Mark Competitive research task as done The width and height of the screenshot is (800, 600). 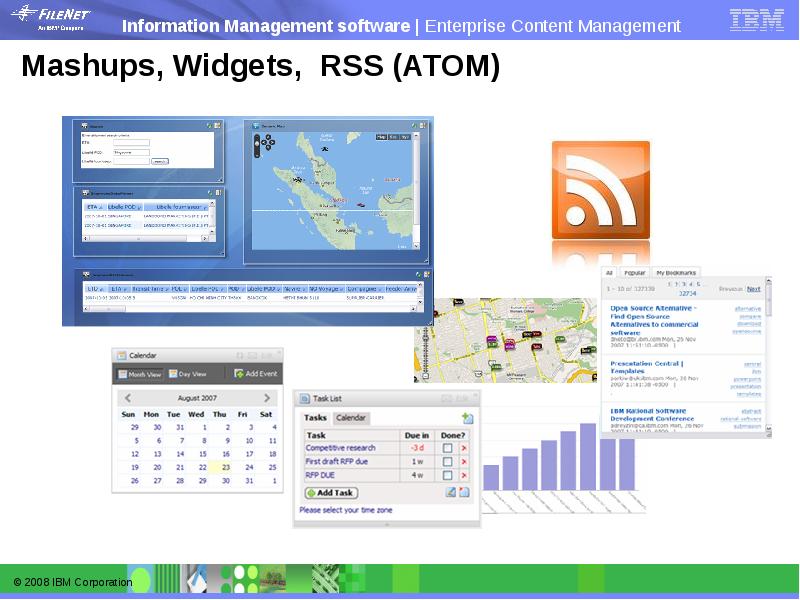(x=447, y=448)
